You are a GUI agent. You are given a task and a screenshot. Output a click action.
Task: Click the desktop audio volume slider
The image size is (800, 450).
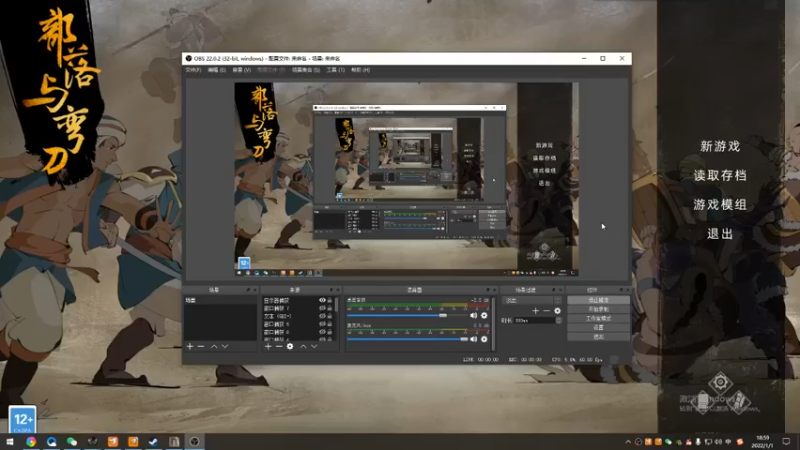pos(407,315)
